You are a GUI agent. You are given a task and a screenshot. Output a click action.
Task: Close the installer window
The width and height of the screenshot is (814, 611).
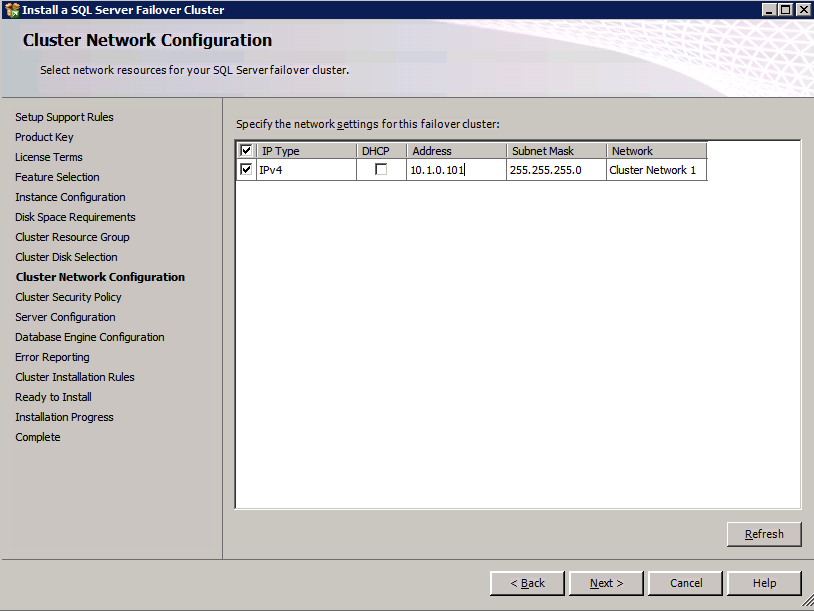pyautogui.click(x=803, y=10)
